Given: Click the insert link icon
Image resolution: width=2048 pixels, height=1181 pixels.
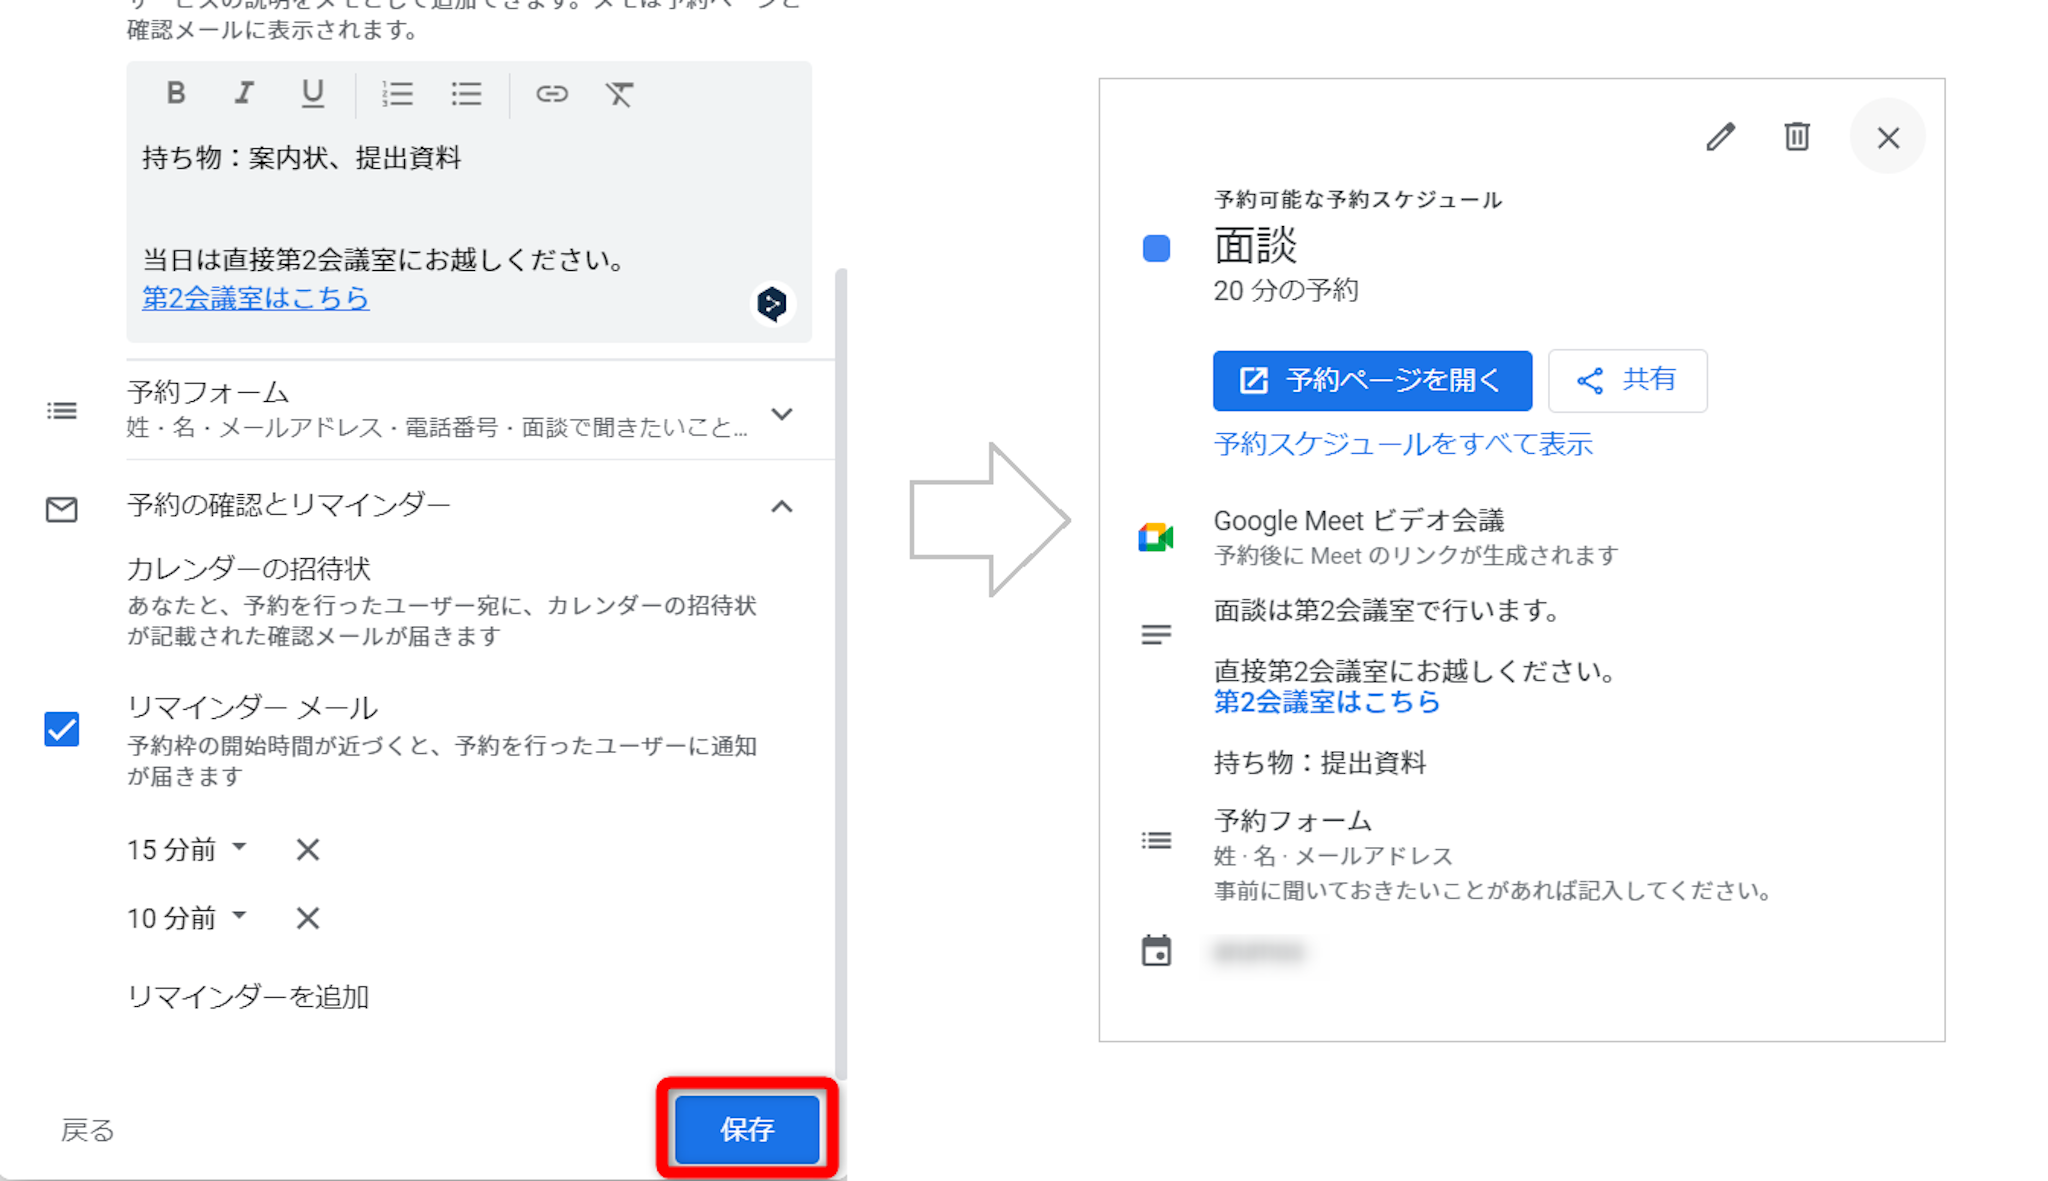Looking at the screenshot, I should point(551,94).
